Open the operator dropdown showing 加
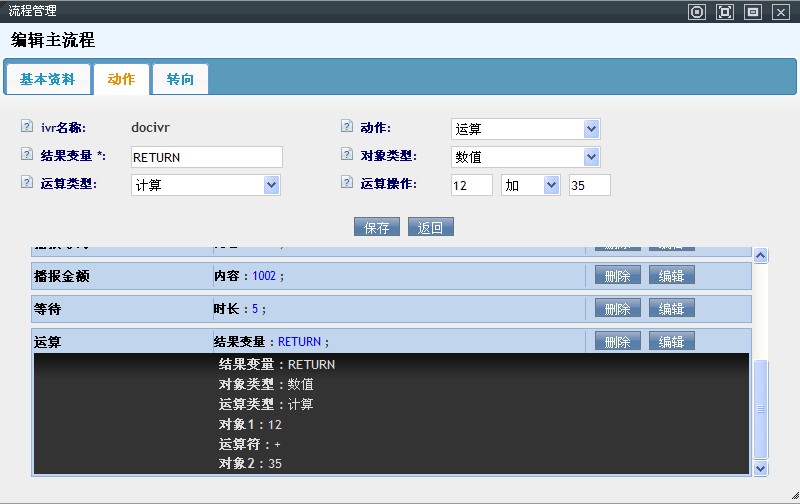The image size is (800, 504). pos(551,185)
